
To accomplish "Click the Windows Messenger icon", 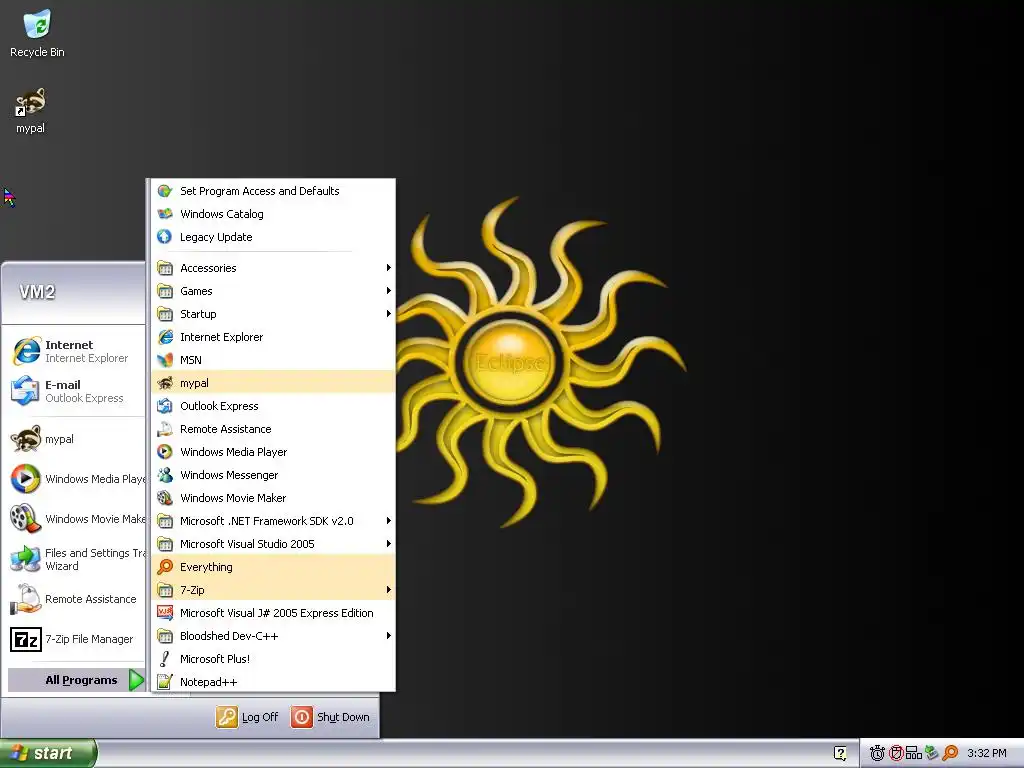I will coord(165,475).
